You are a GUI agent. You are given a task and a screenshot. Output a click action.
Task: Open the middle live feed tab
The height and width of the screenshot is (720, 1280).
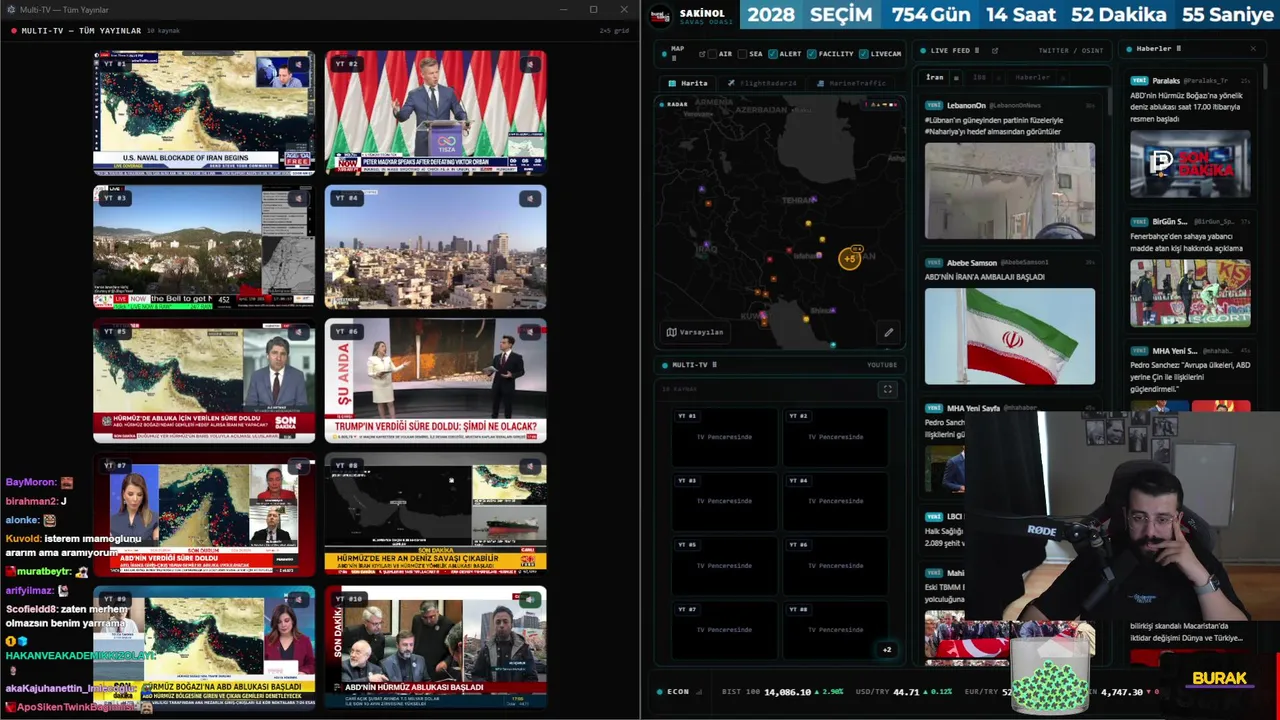pos(979,77)
